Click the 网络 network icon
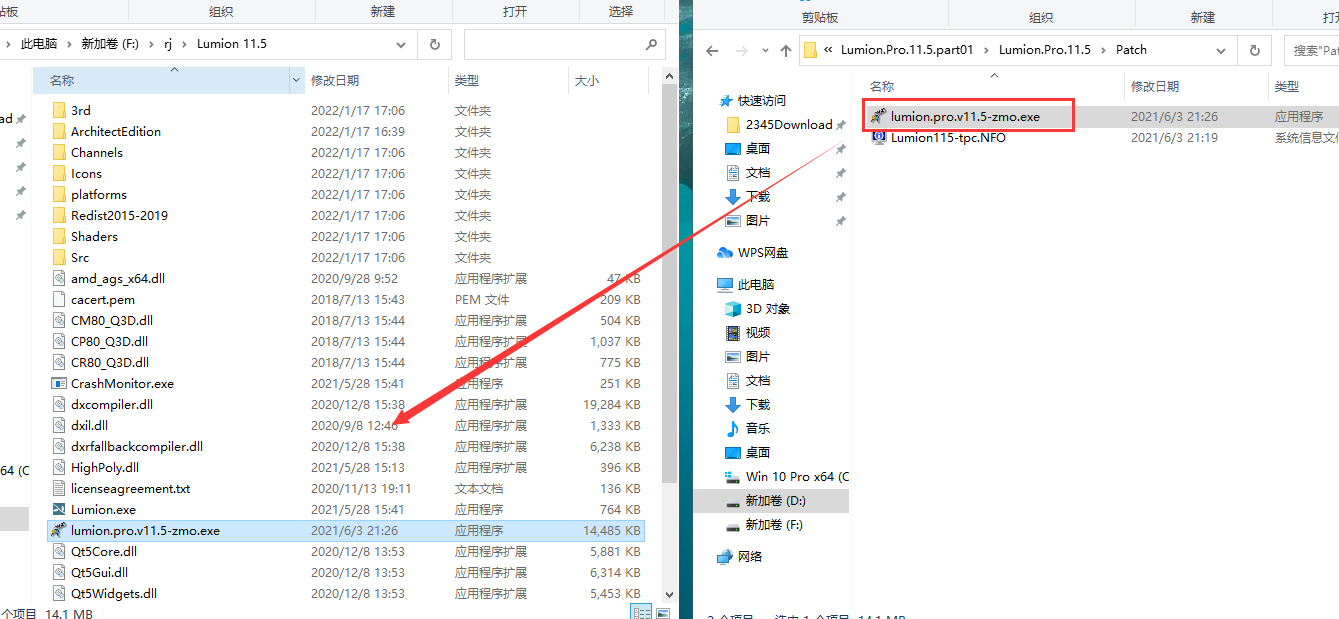 [727, 557]
